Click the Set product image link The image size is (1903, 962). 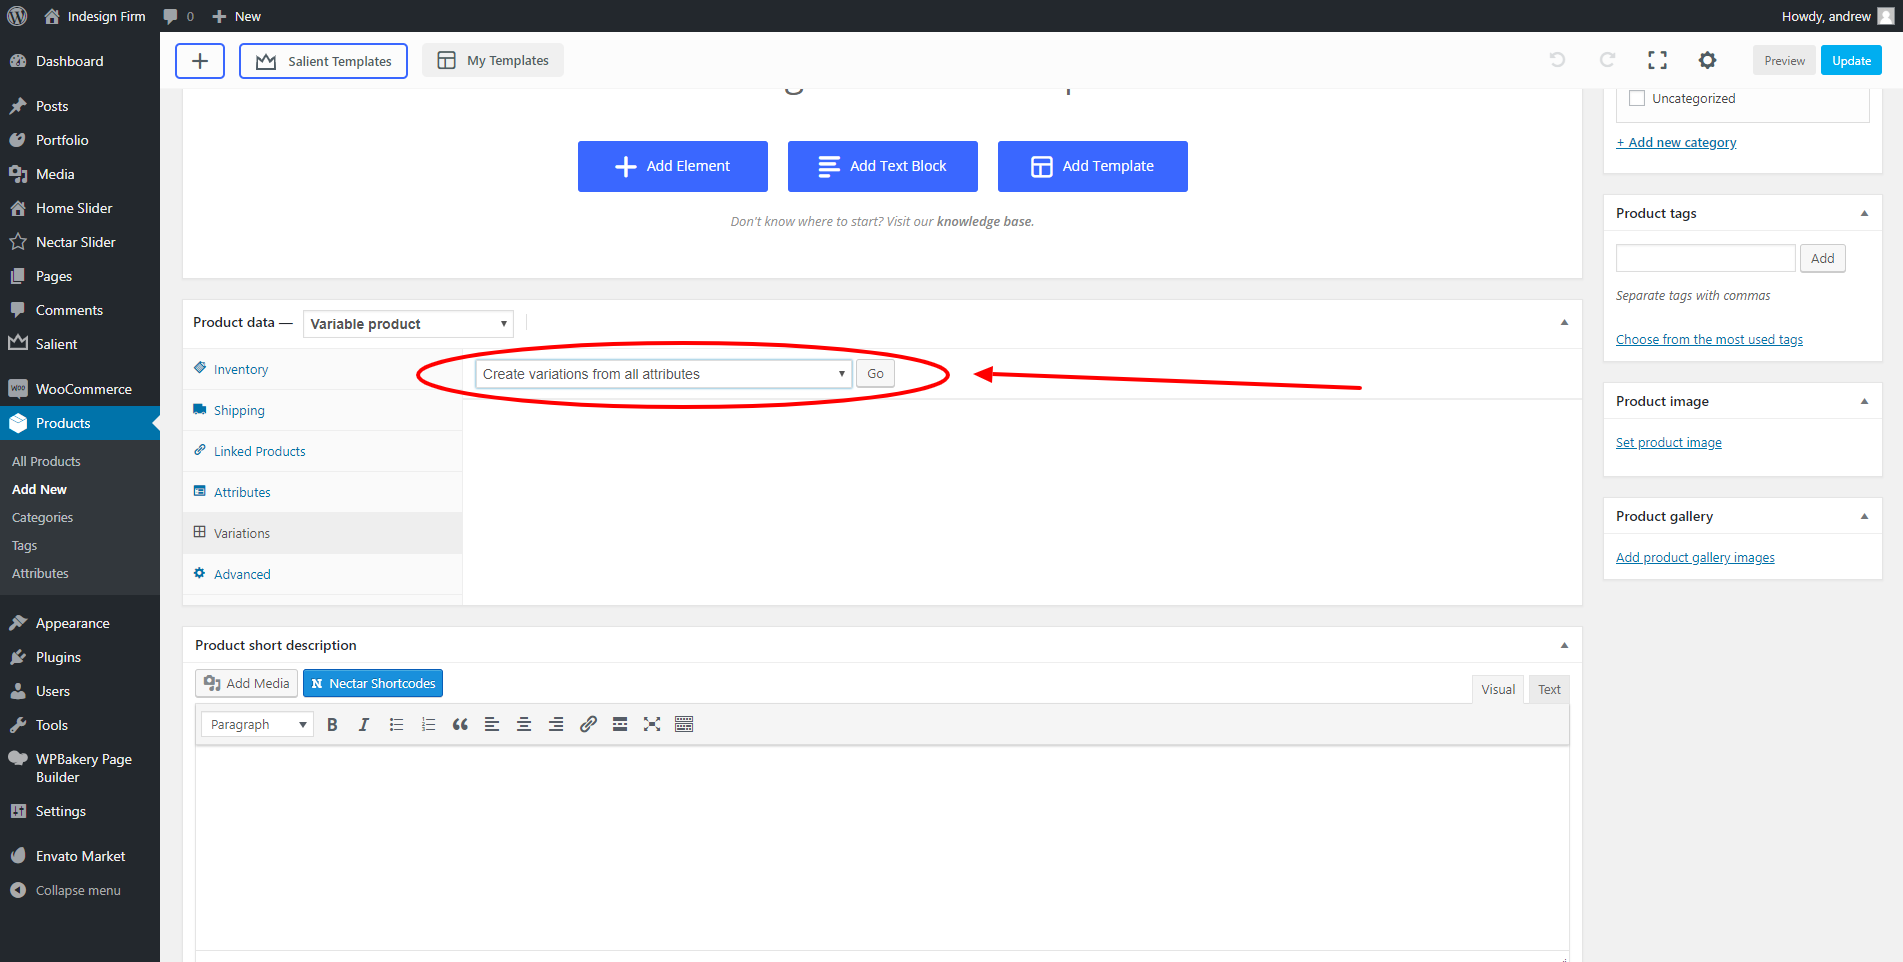pos(1668,443)
